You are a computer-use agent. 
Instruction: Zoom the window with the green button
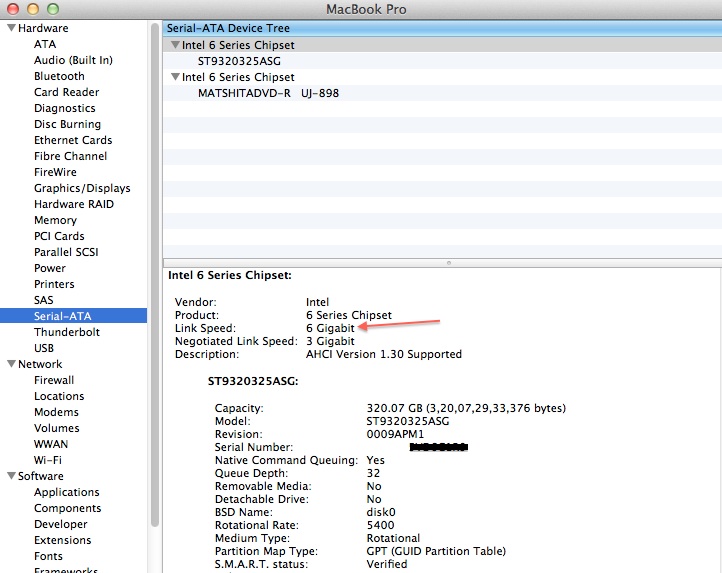(x=53, y=9)
